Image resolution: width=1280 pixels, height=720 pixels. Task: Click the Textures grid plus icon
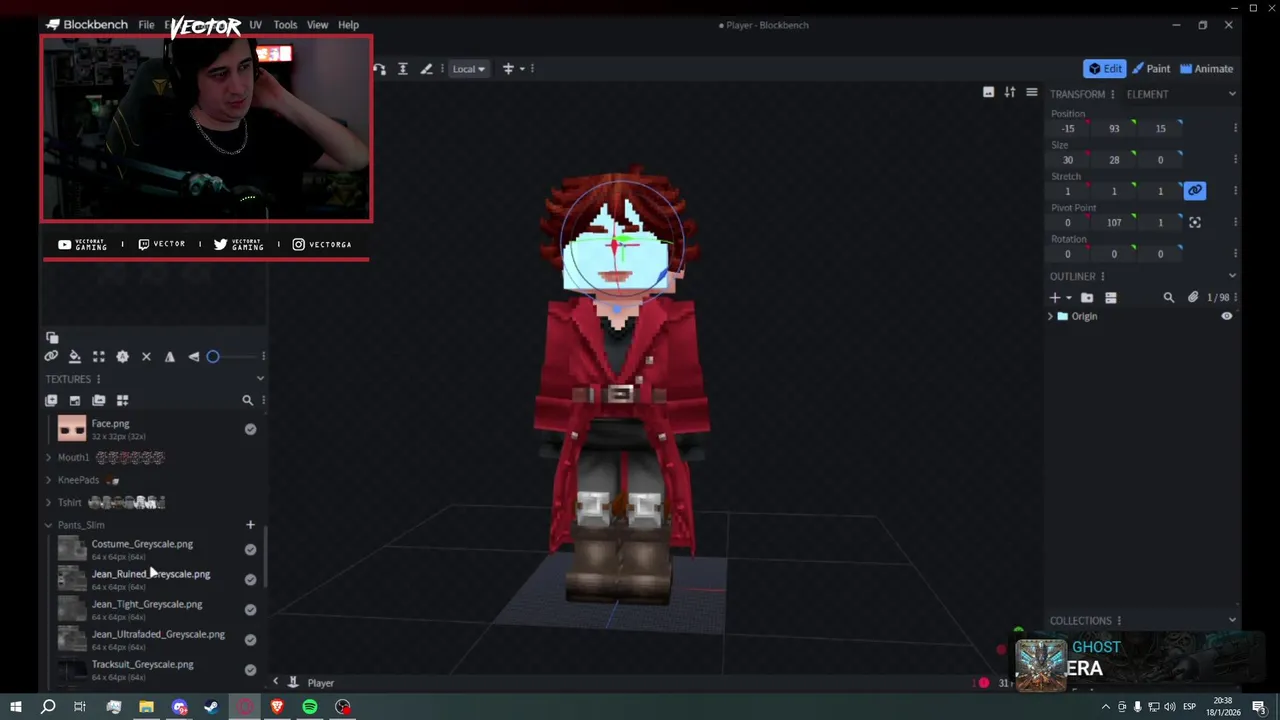(122, 400)
